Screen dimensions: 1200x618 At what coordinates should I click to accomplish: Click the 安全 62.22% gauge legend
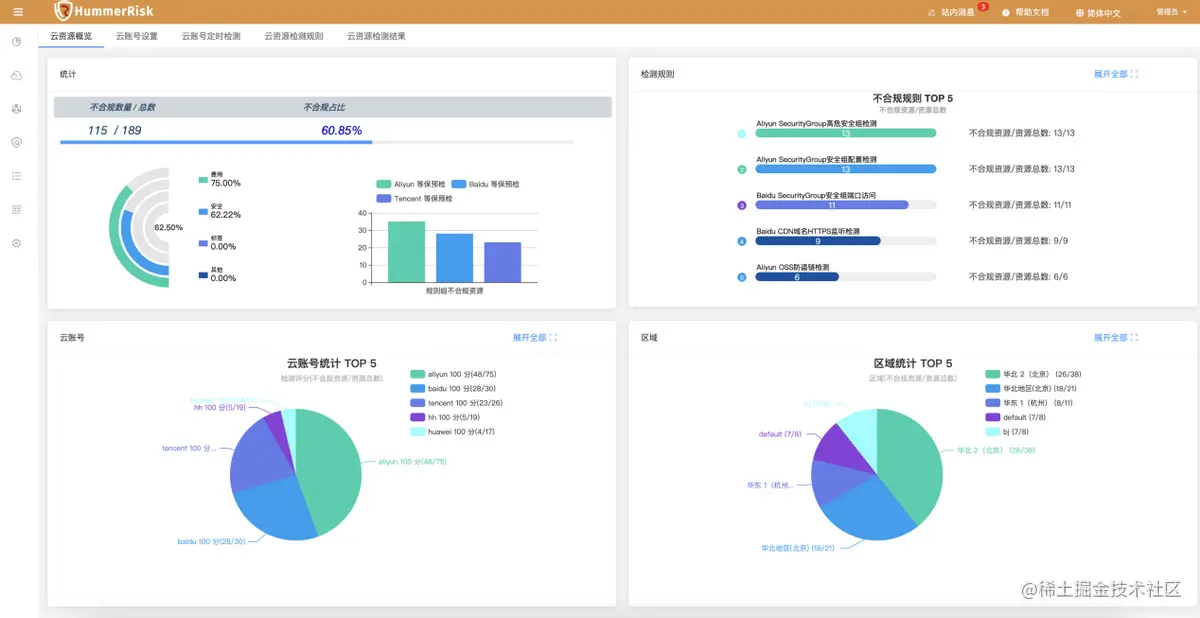[220, 211]
